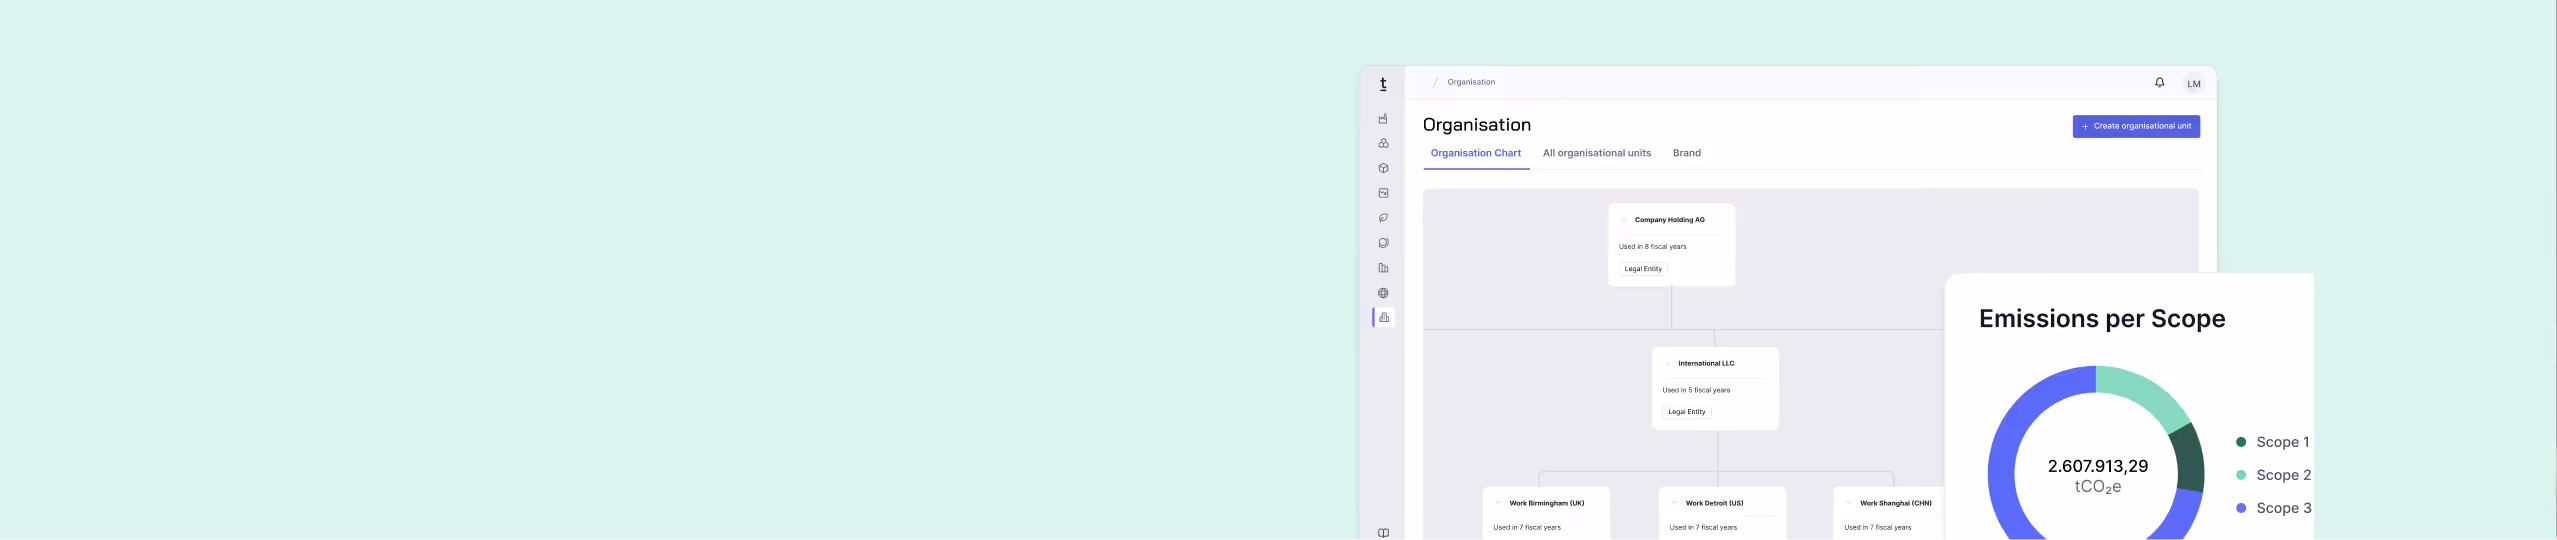Open the stacked cubes sidebar icon
Screen dimensions: 2557x540
tap(1383, 143)
